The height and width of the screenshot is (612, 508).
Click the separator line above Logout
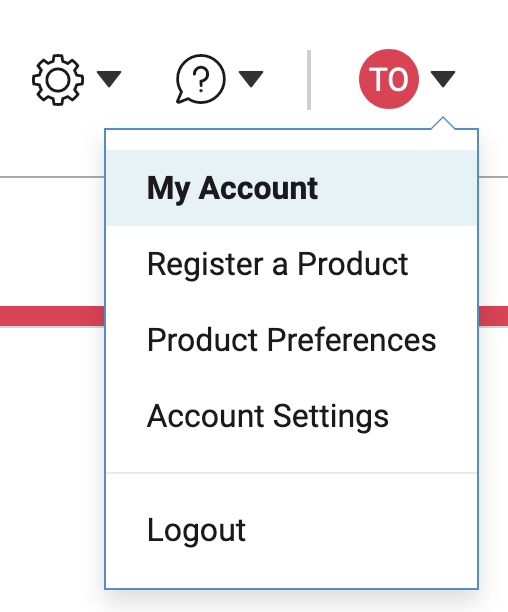[x=291, y=473]
